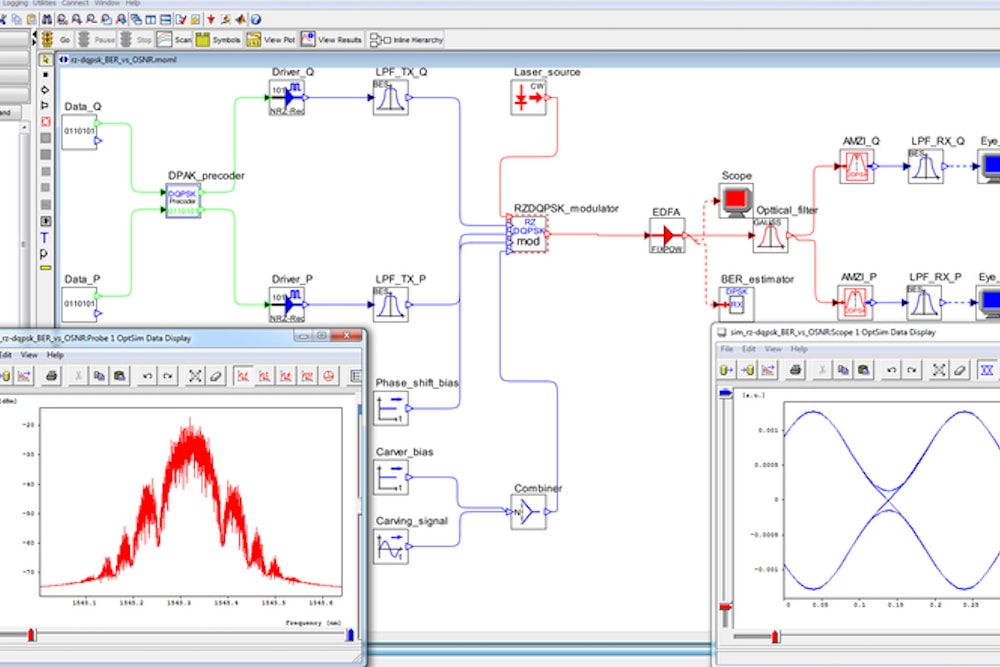This screenshot has width=1000, height=667.
Task: Select the Combiner block icon
Action: pos(528,512)
